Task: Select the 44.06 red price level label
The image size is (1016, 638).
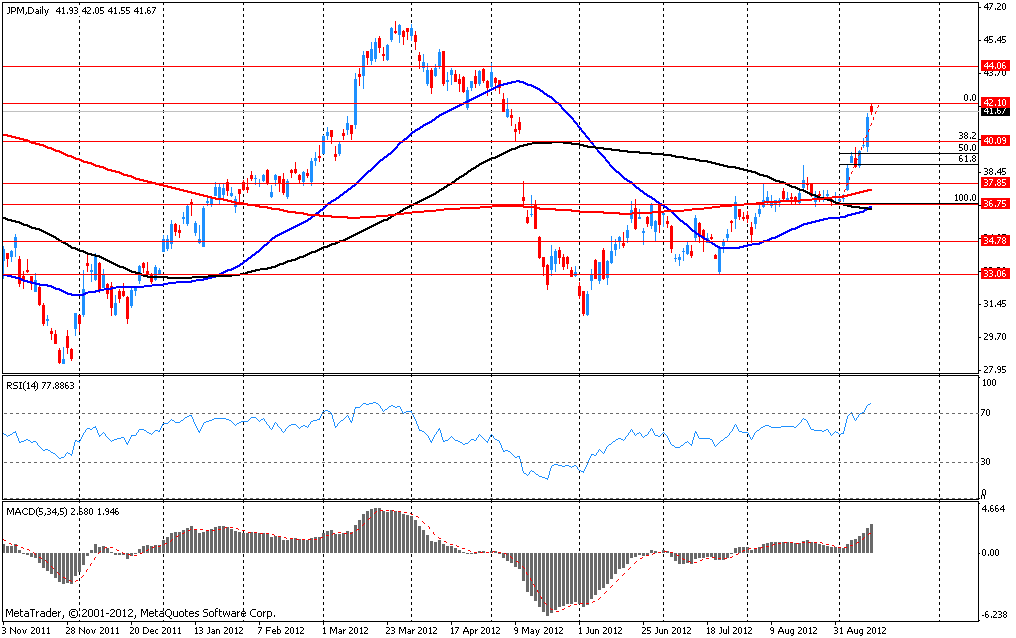Action: coord(993,66)
